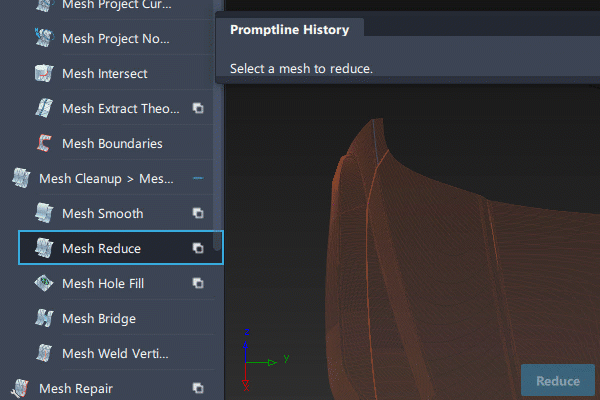Open Mesh Hole Fill option box
Image resolution: width=600 pixels, height=400 pixels.
pos(198,283)
